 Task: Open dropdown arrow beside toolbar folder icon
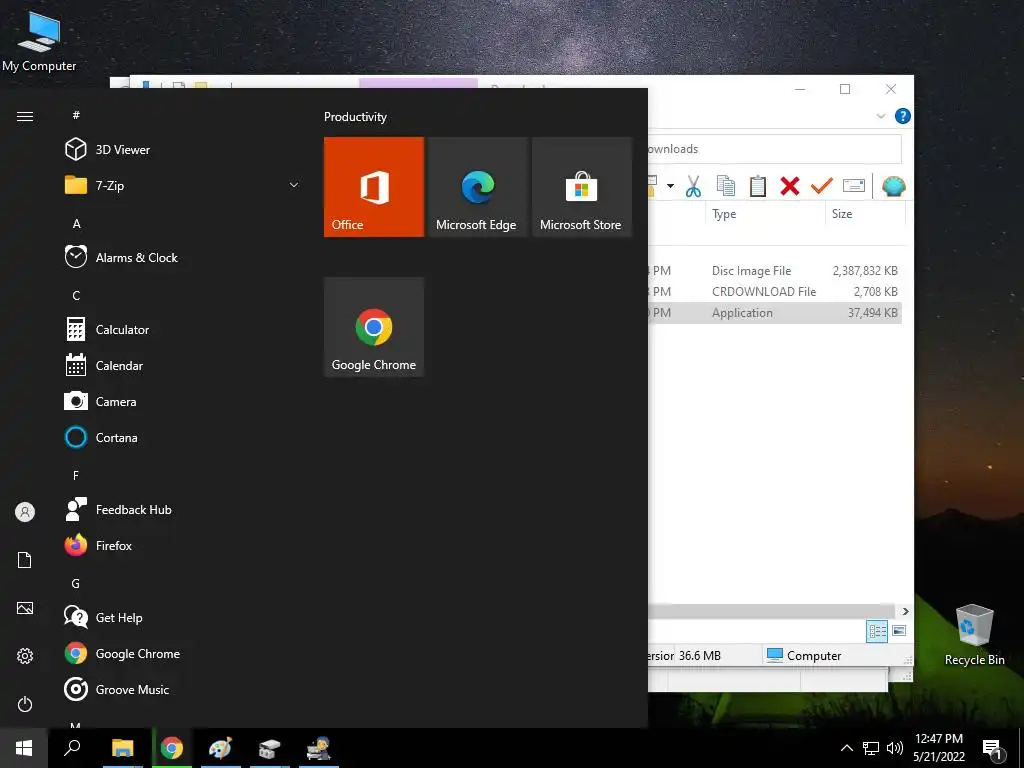point(670,186)
